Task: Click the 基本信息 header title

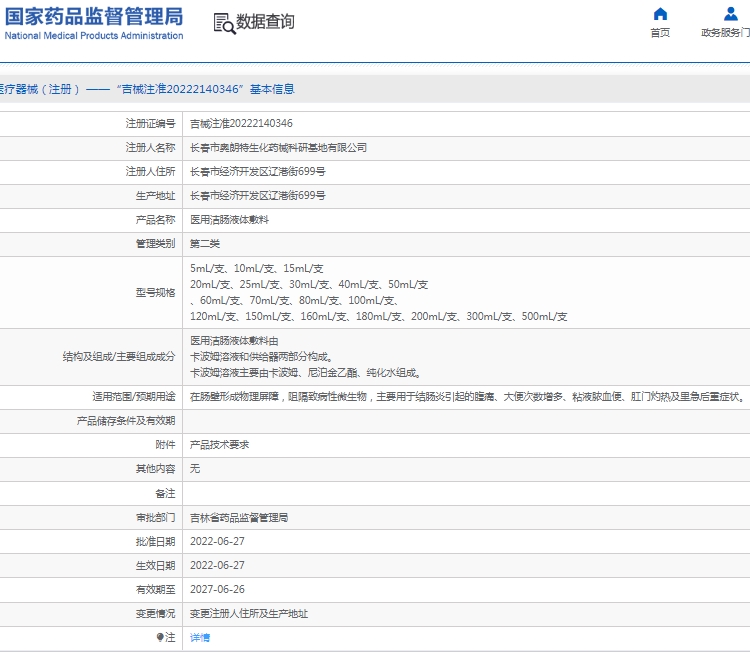Action: click(x=272, y=89)
